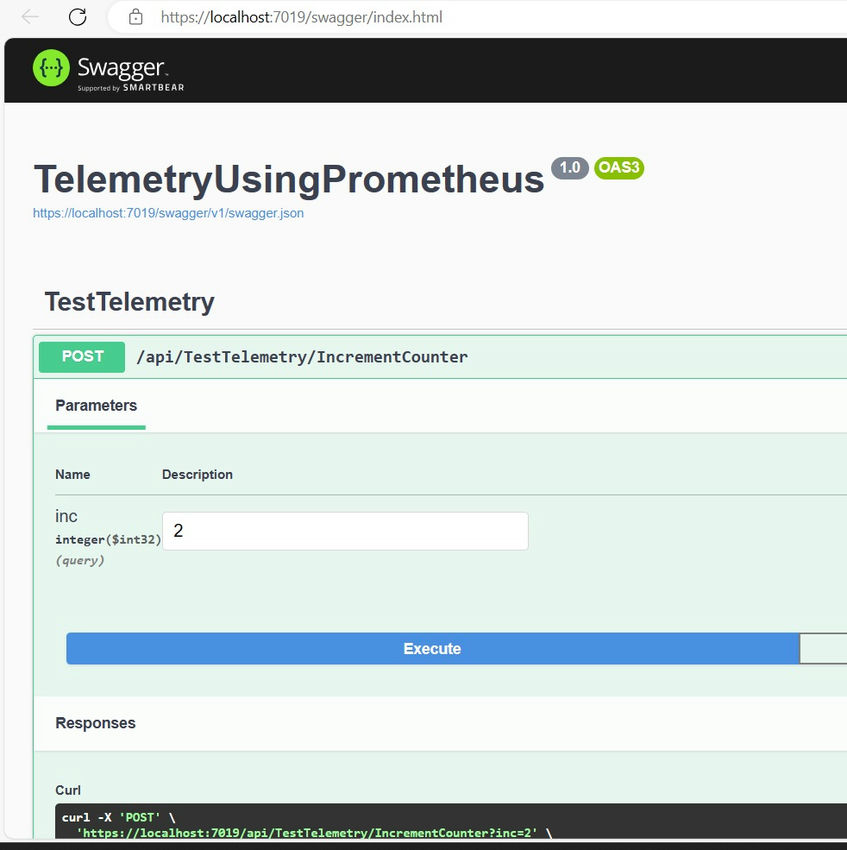Click the blue Execute button

[432, 648]
